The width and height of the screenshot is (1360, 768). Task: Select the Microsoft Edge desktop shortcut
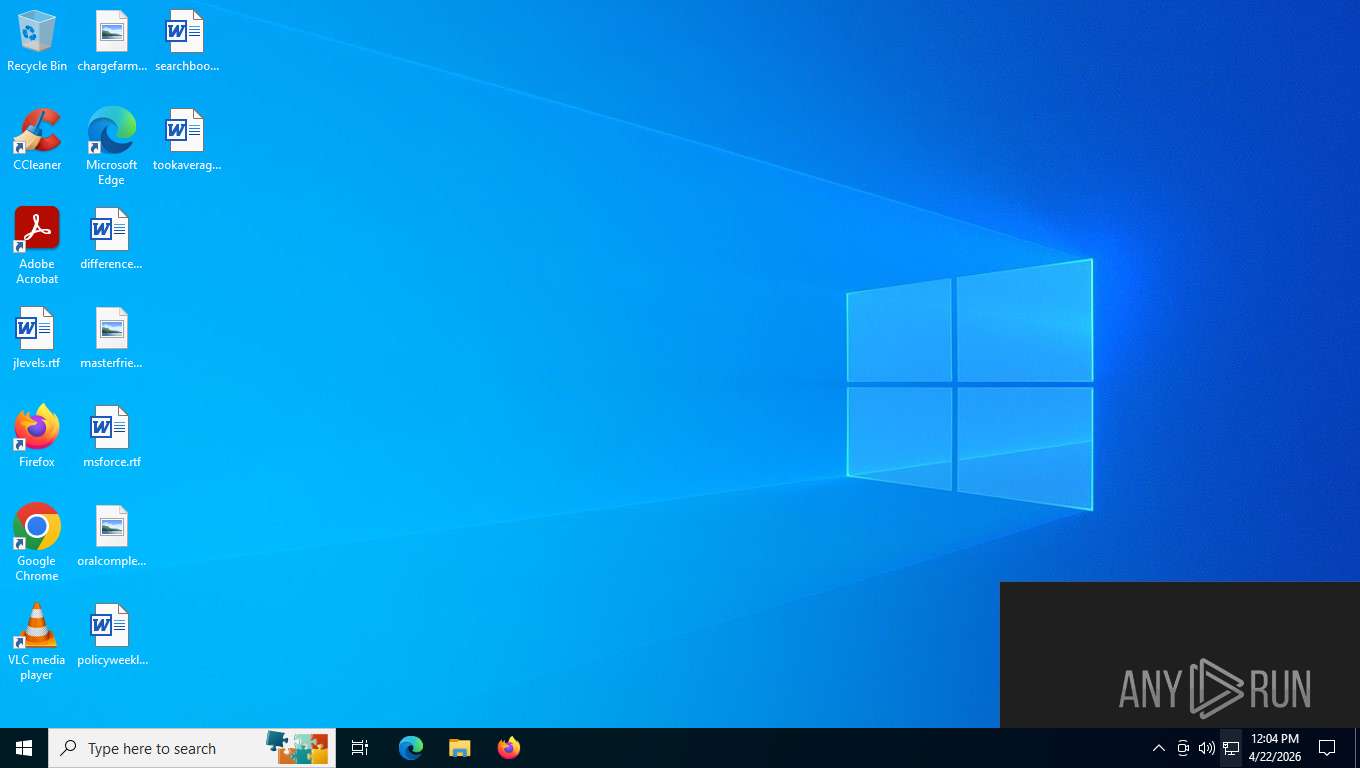point(112,146)
